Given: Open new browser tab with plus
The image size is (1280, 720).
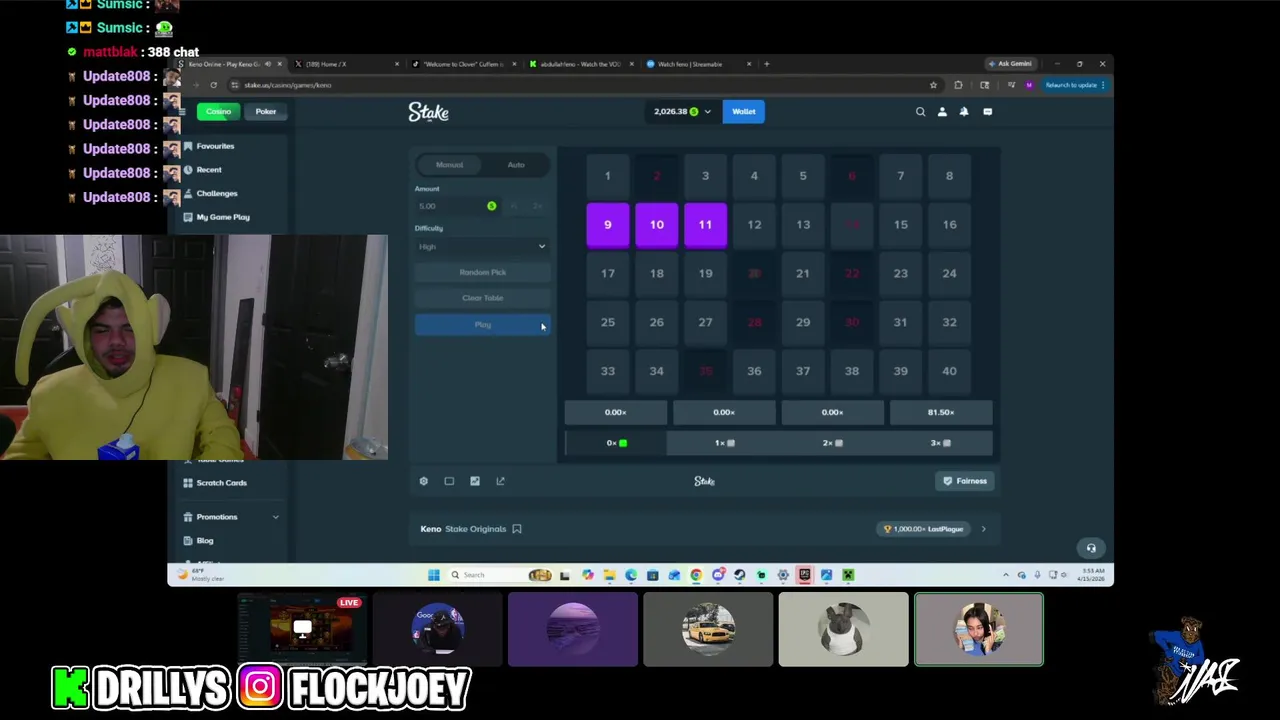Looking at the screenshot, I should [767, 64].
